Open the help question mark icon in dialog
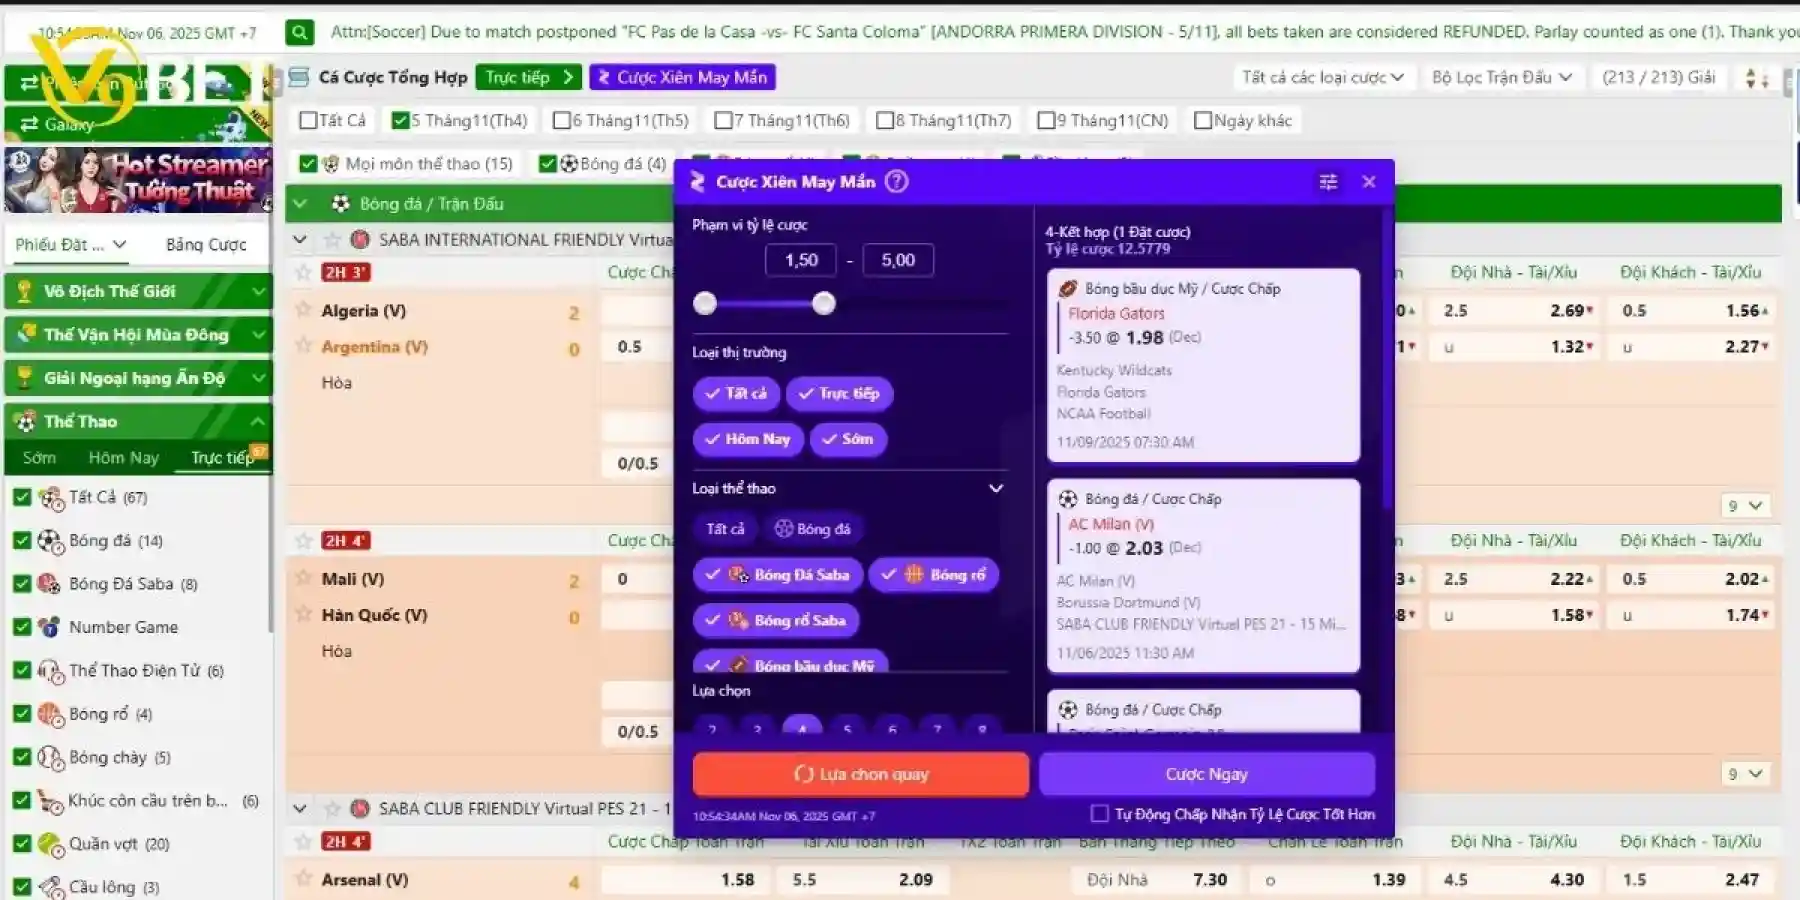This screenshot has height=900, width=1800. point(897,181)
